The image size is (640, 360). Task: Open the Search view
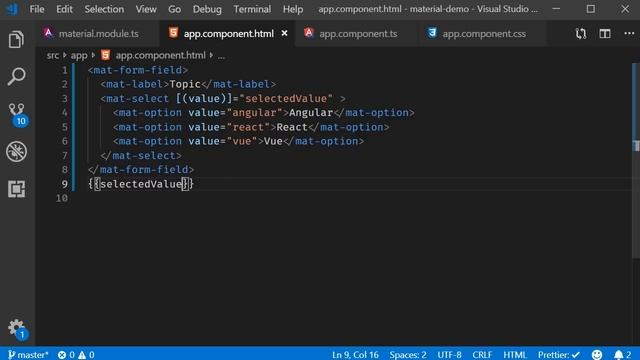(x=16, y=76)
